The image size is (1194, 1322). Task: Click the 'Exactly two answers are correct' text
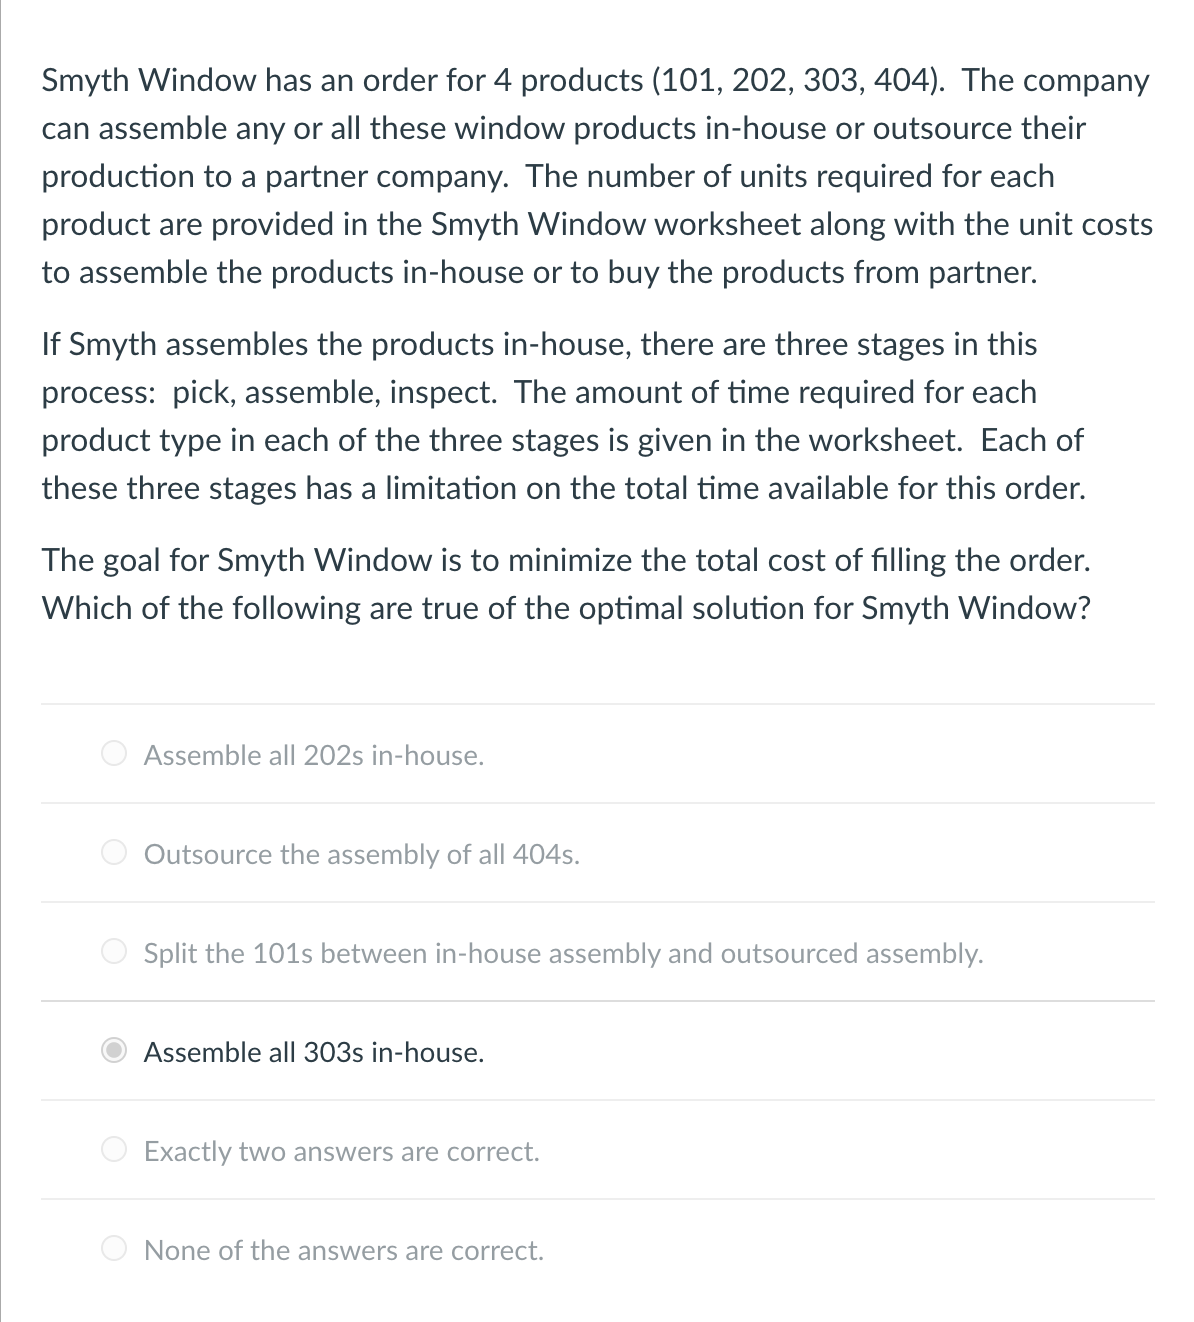pos(342,1151)
